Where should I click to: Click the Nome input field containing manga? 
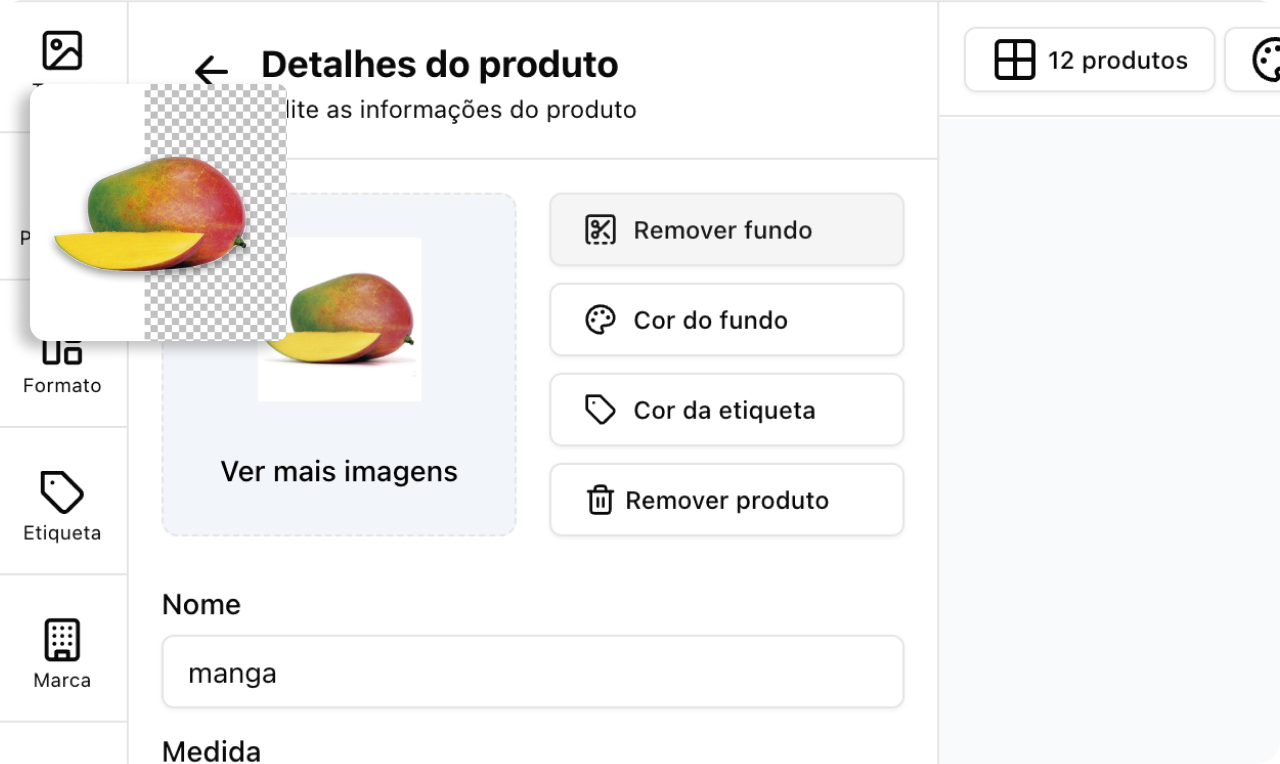[532, 672]
